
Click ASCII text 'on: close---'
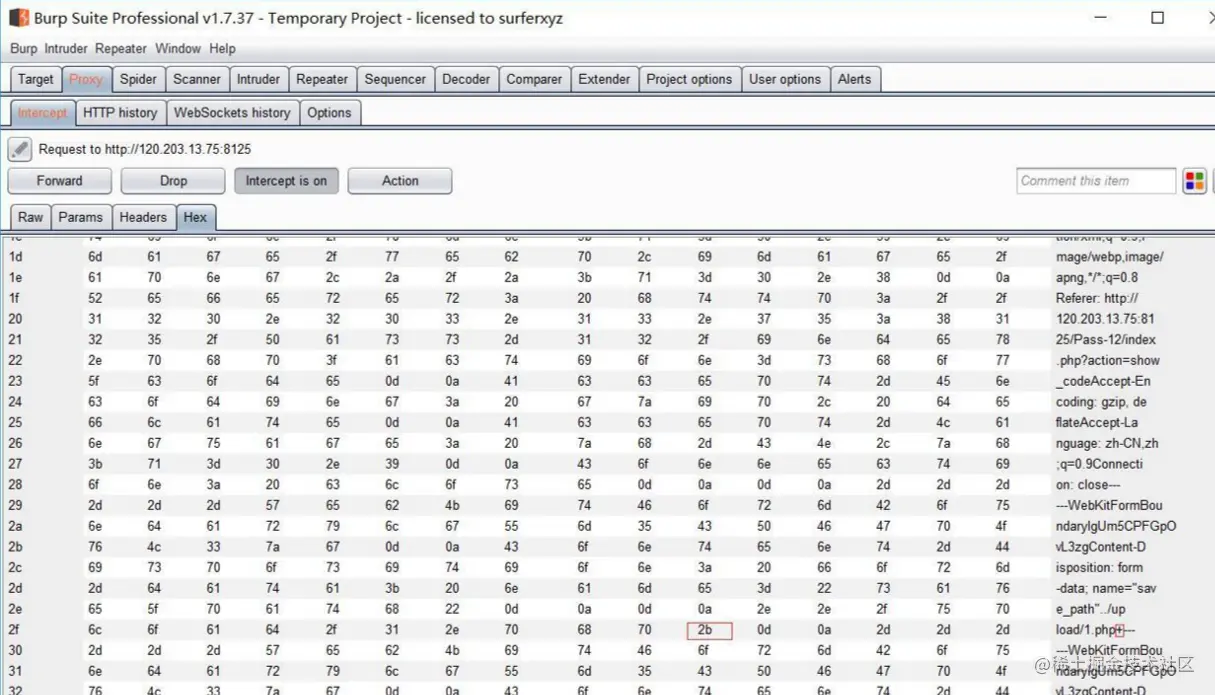pos(1089,484)
